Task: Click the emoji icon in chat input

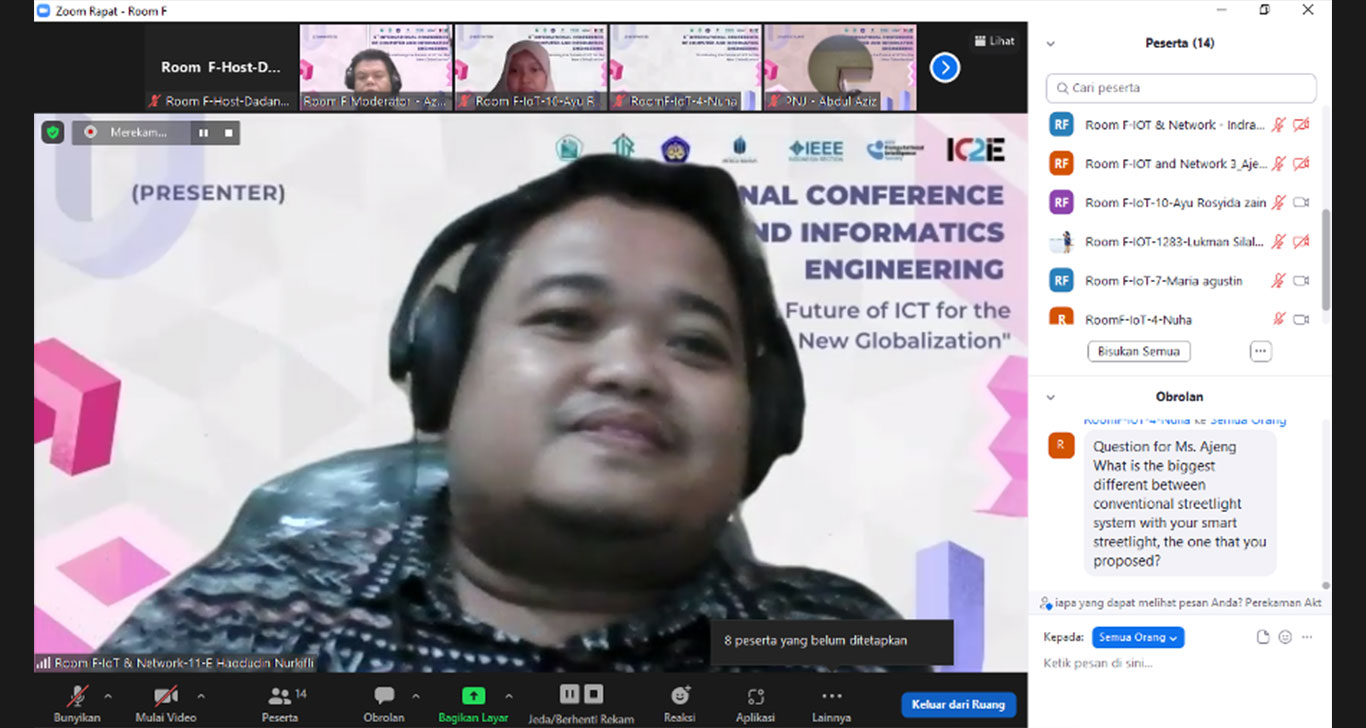Action: click(x=1285, y=637)
